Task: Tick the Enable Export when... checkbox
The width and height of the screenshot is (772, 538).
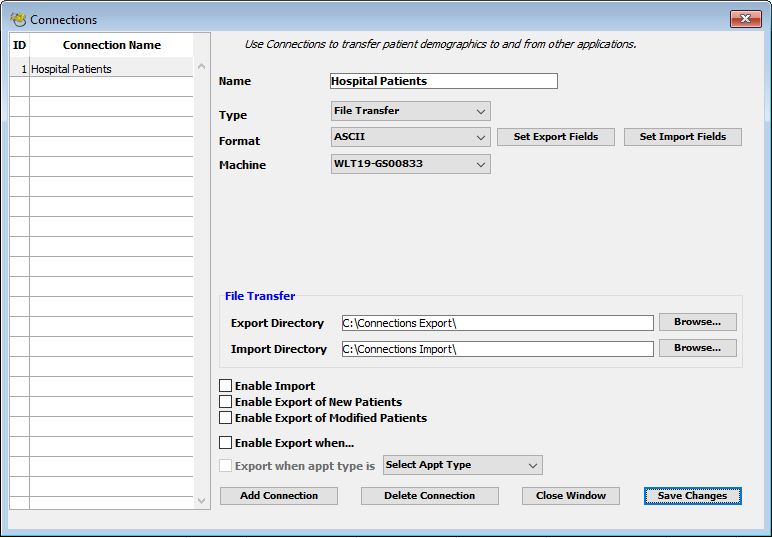Action: point(226,443)
